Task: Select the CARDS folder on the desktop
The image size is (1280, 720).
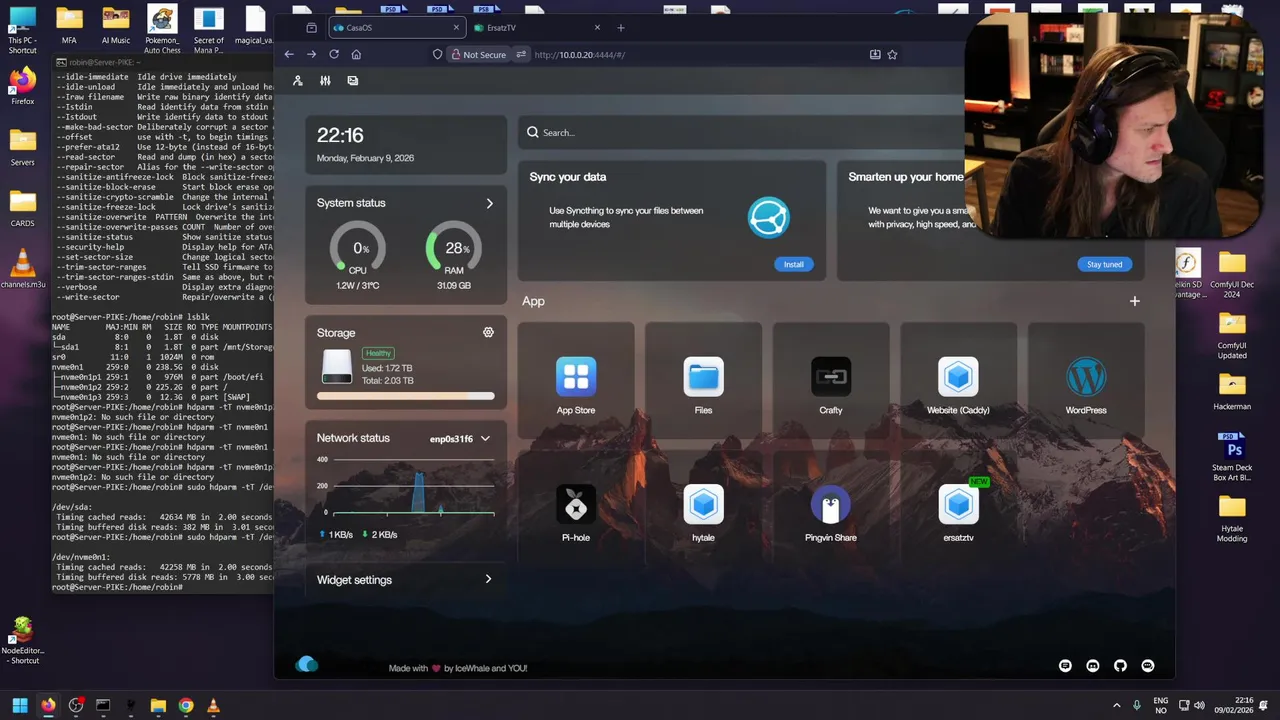Action: pos(22,208)
